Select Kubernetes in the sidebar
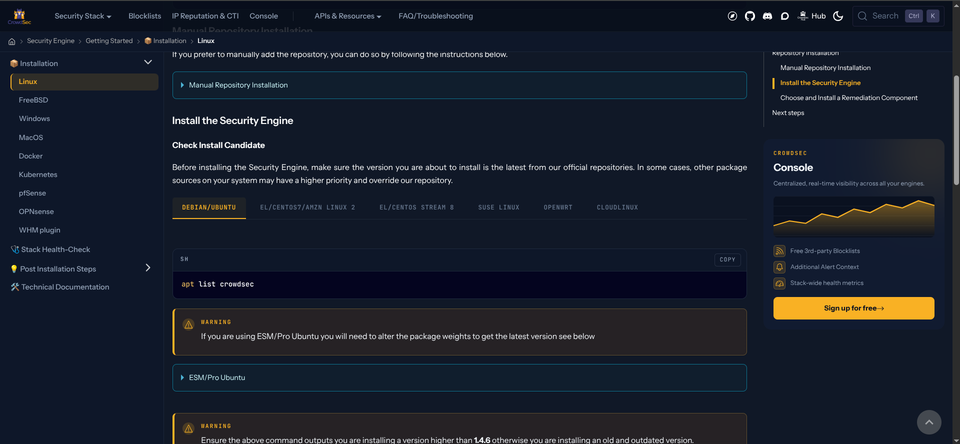 coord(38,175)
